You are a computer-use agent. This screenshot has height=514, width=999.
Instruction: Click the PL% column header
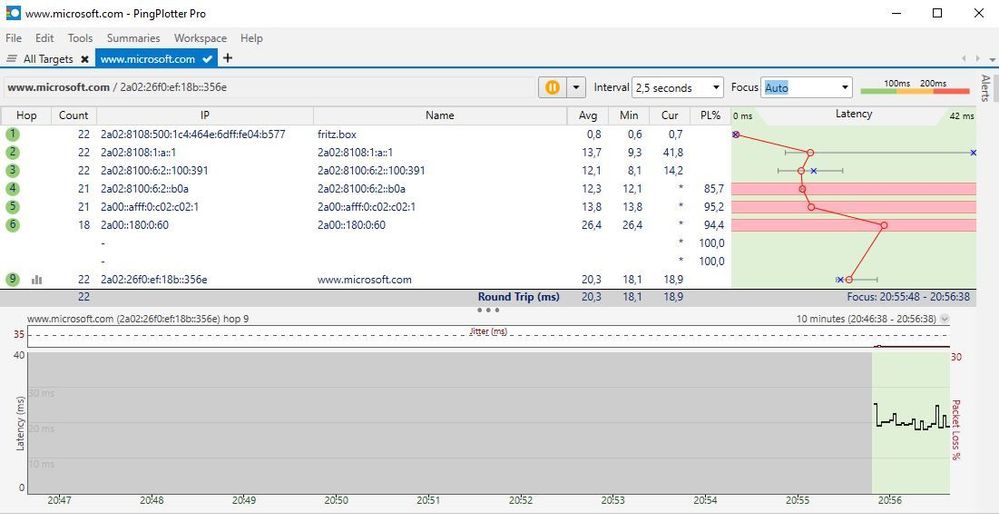point(710,115)
